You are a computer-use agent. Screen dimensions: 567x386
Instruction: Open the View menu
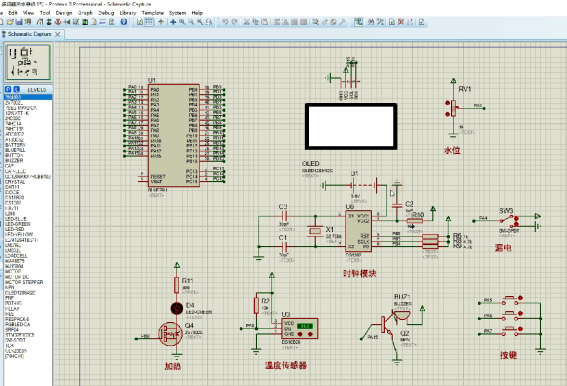coord(28,13)
